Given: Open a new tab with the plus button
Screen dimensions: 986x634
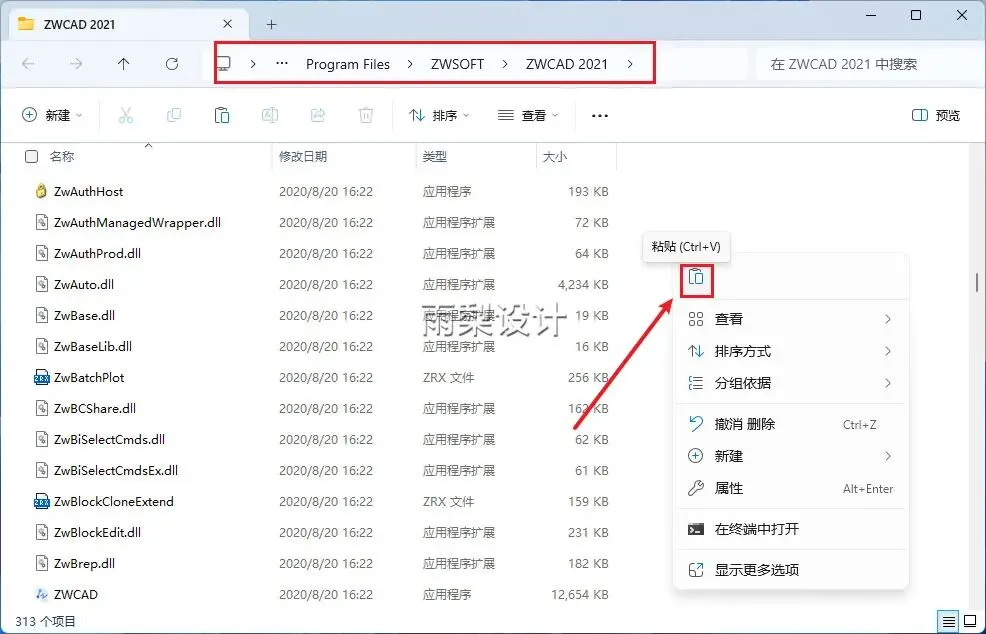Looking at the screenshot, I should 272,25.
